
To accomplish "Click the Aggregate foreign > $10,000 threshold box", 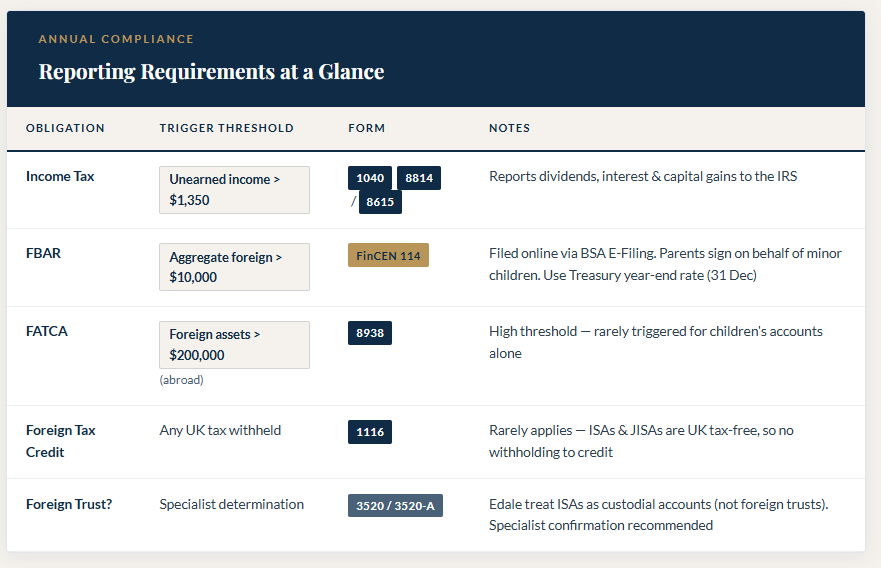I will click(x=234, y=267).
